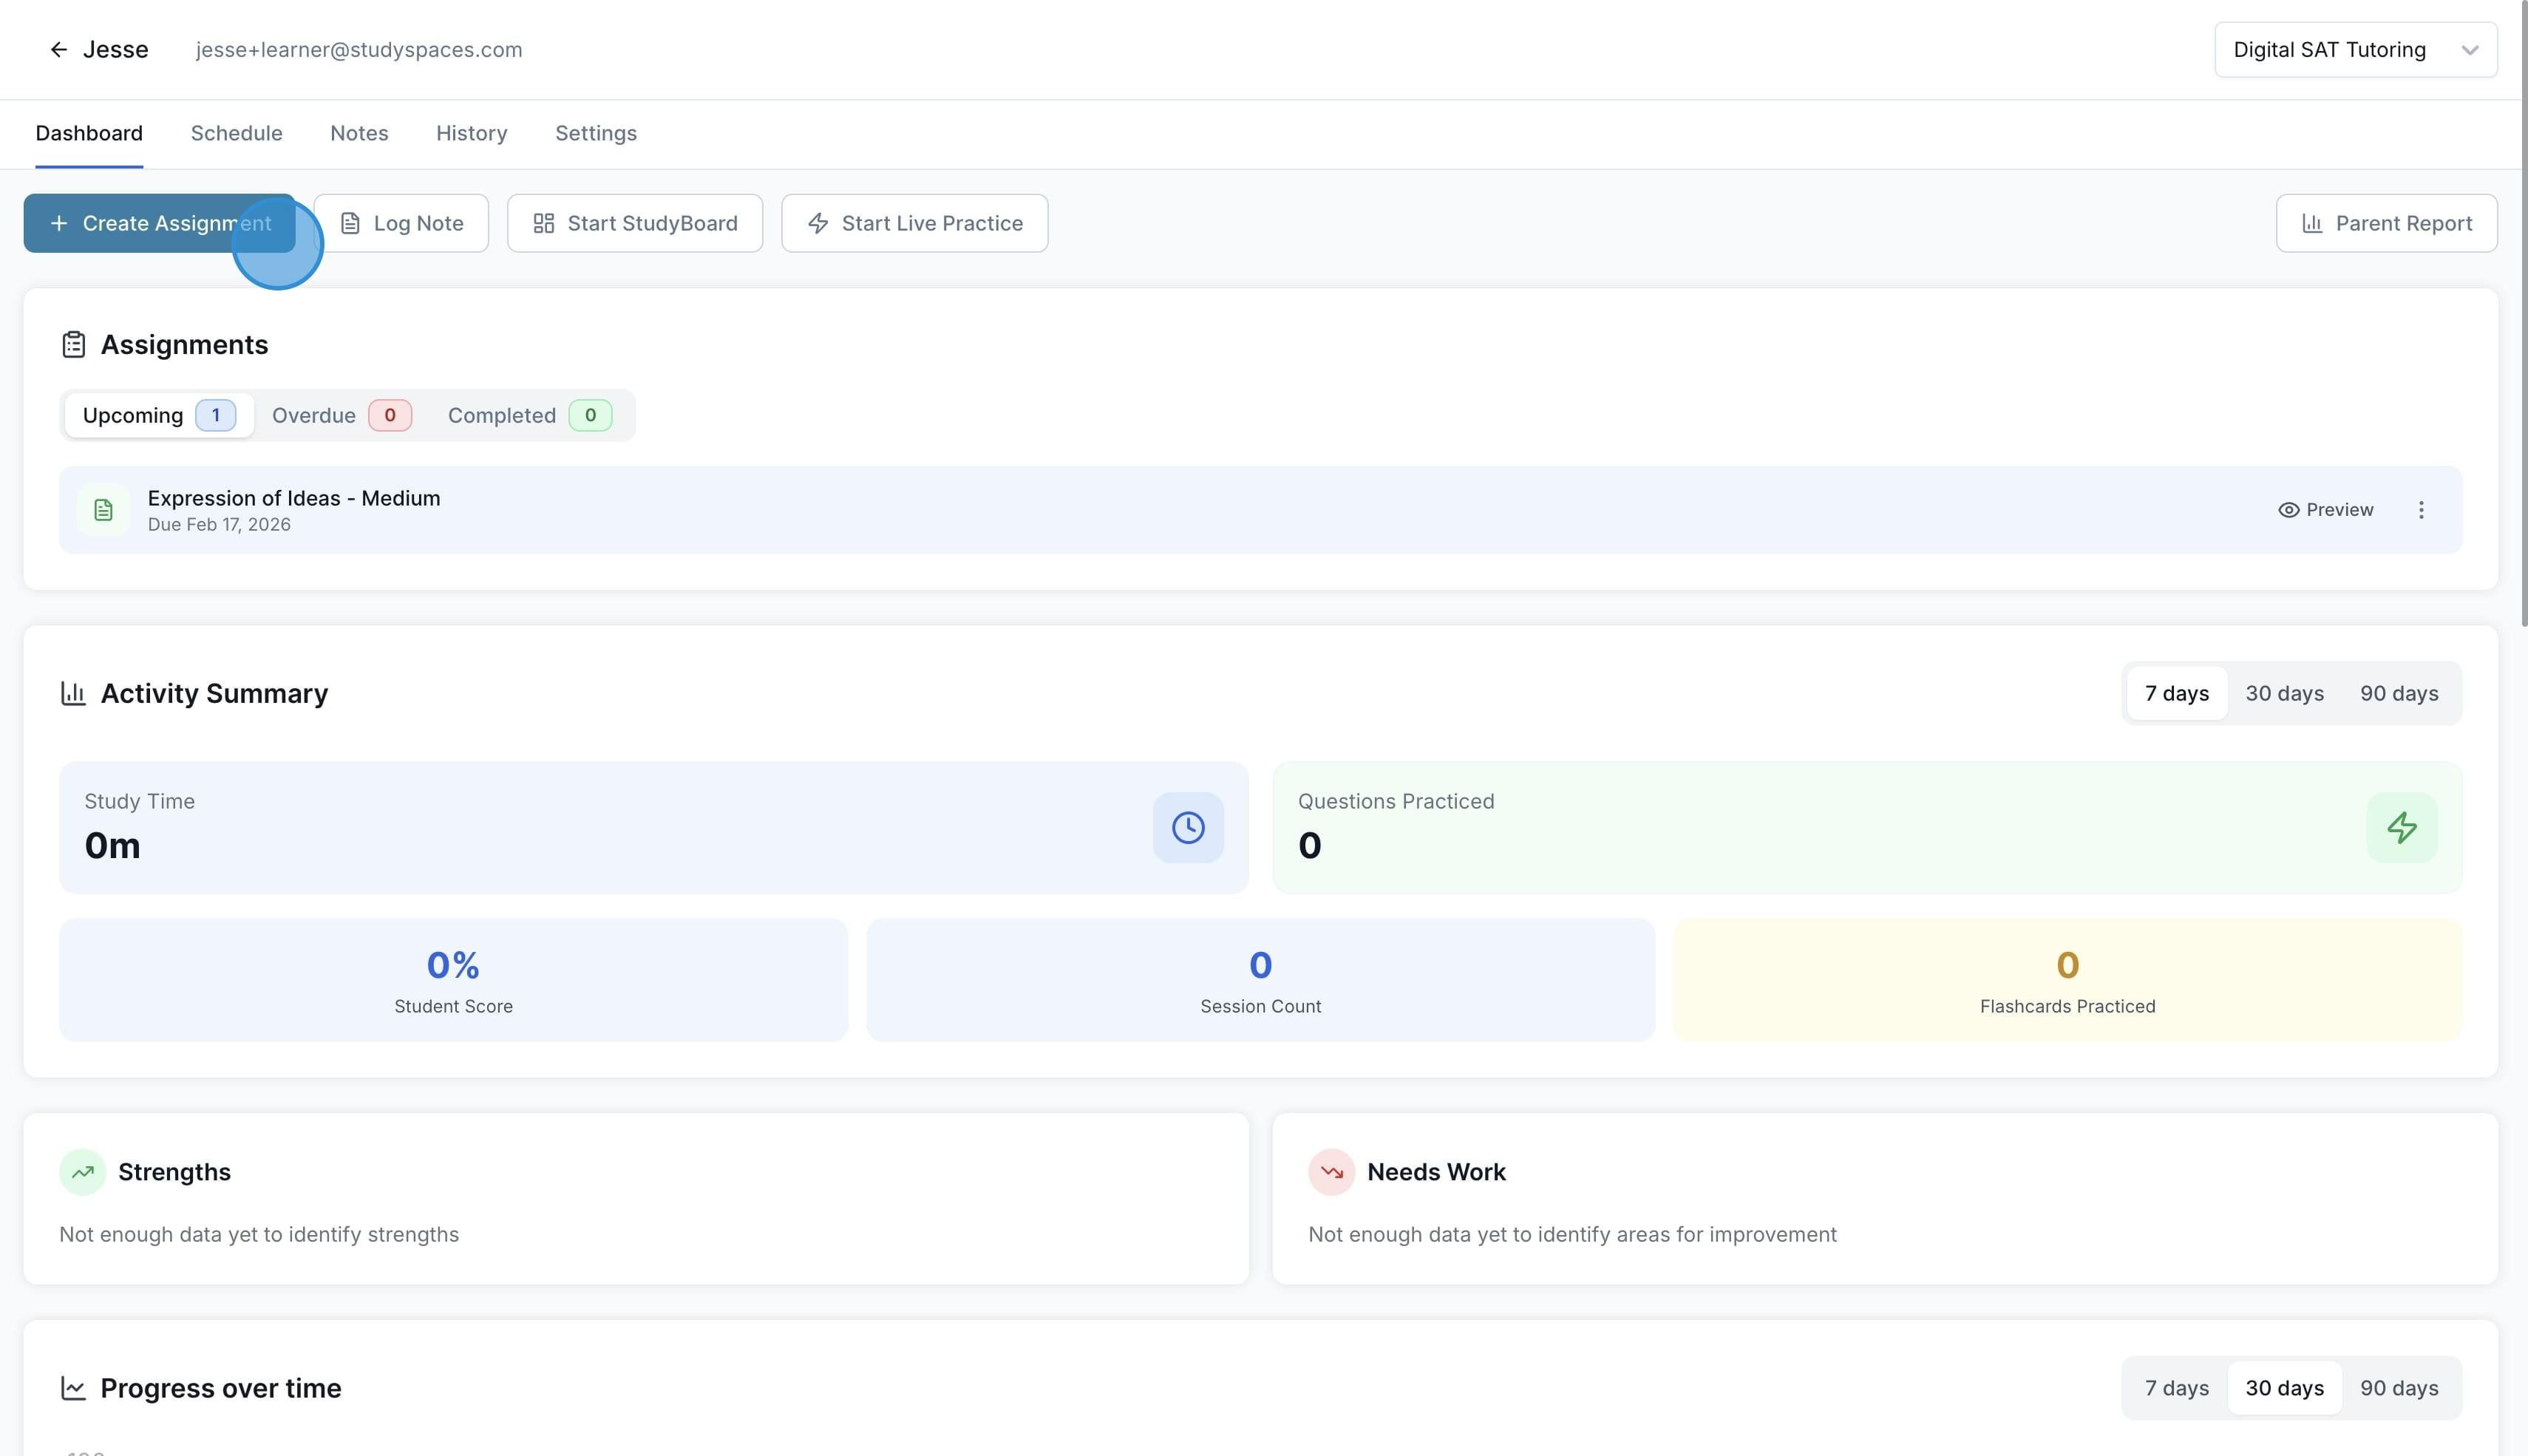
Task: Click the Student Score card
Action: (x=453, y=980)
